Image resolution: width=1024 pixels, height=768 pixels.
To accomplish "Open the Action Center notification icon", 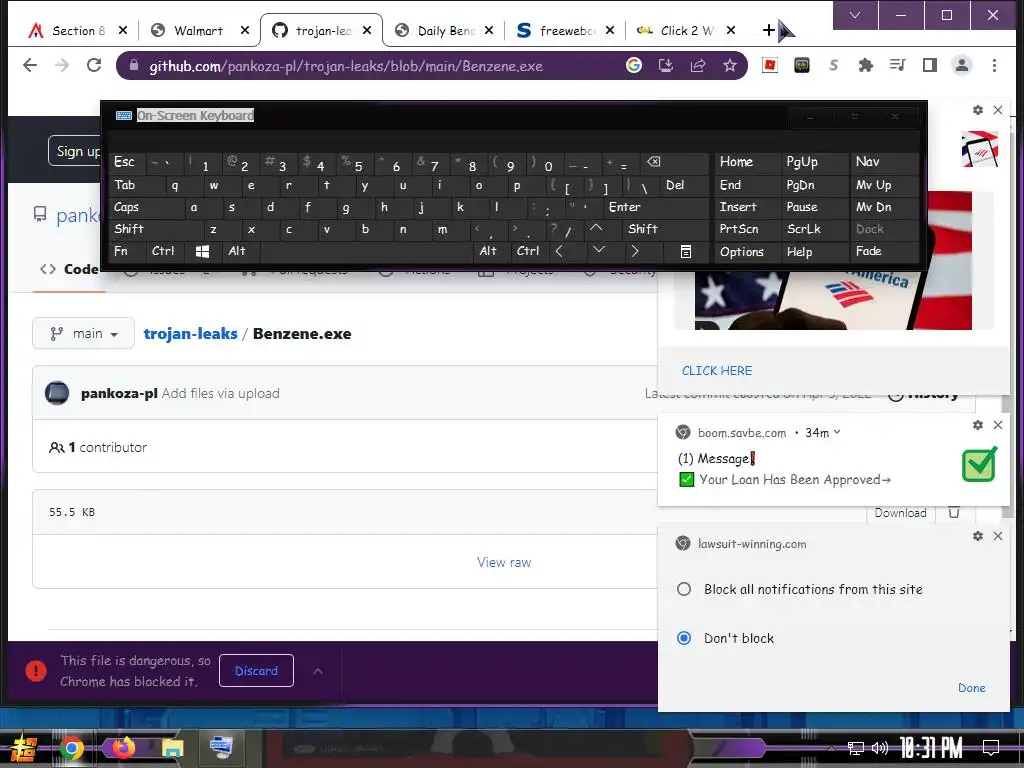I will 991,748.
